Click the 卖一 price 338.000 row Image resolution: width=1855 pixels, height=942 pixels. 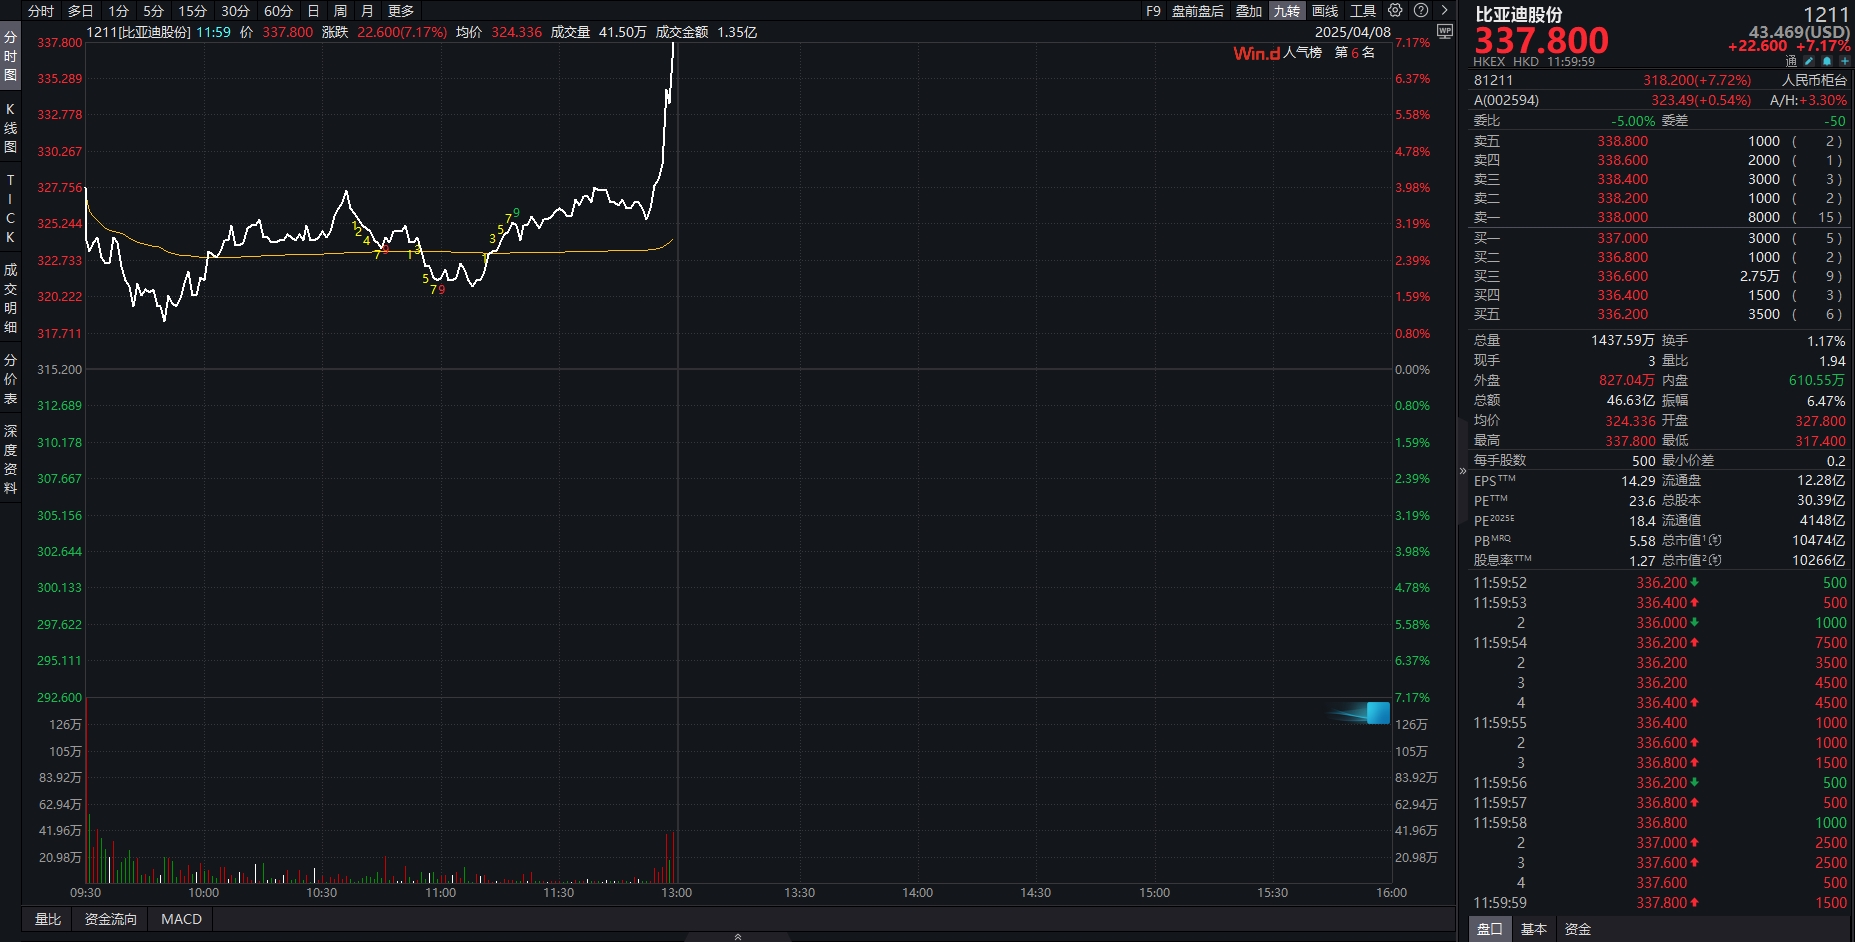point(1622,217)
